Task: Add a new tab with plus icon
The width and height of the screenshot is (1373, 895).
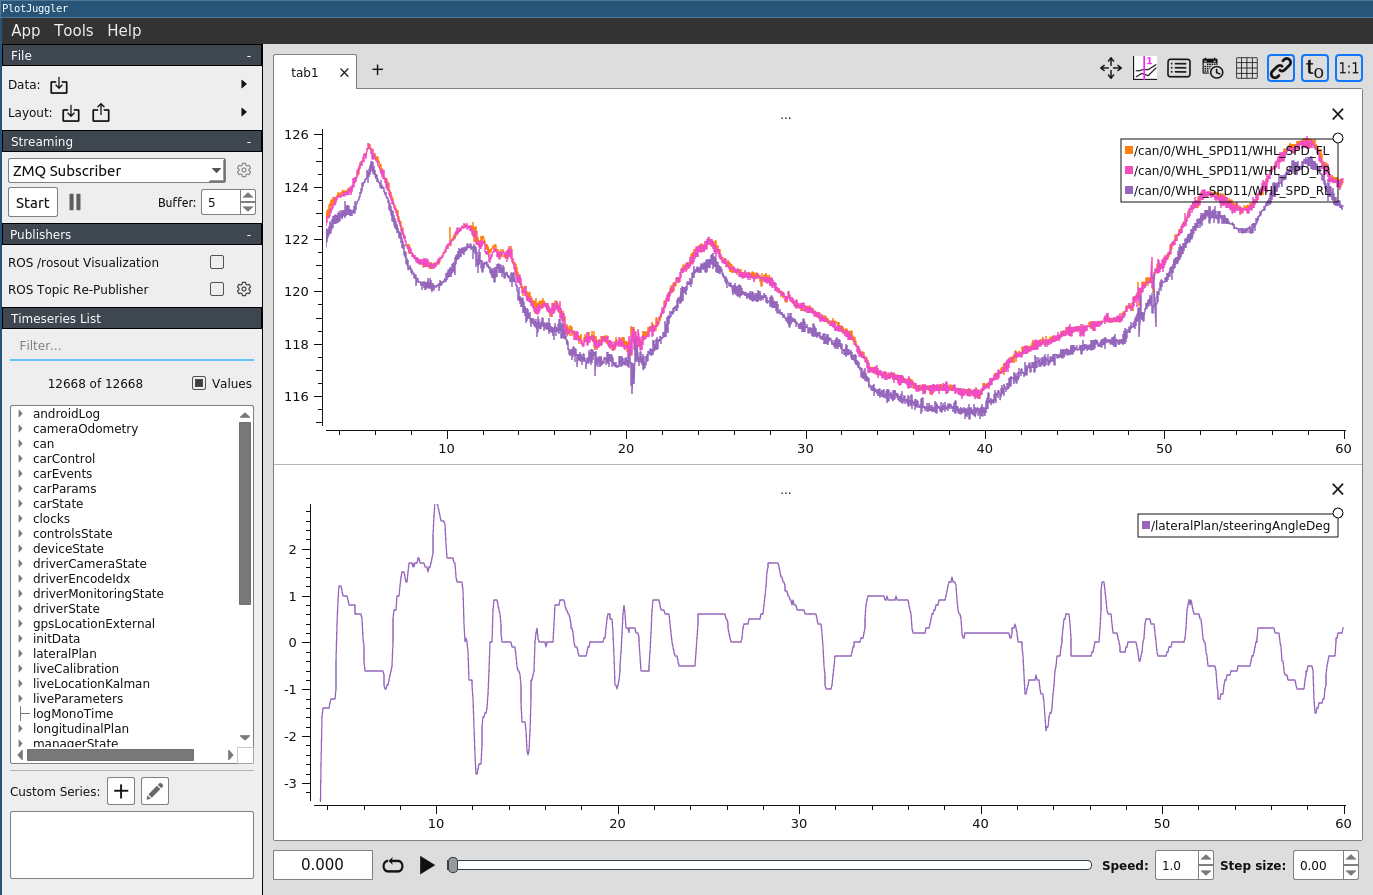Action: (x=377, y=70)
